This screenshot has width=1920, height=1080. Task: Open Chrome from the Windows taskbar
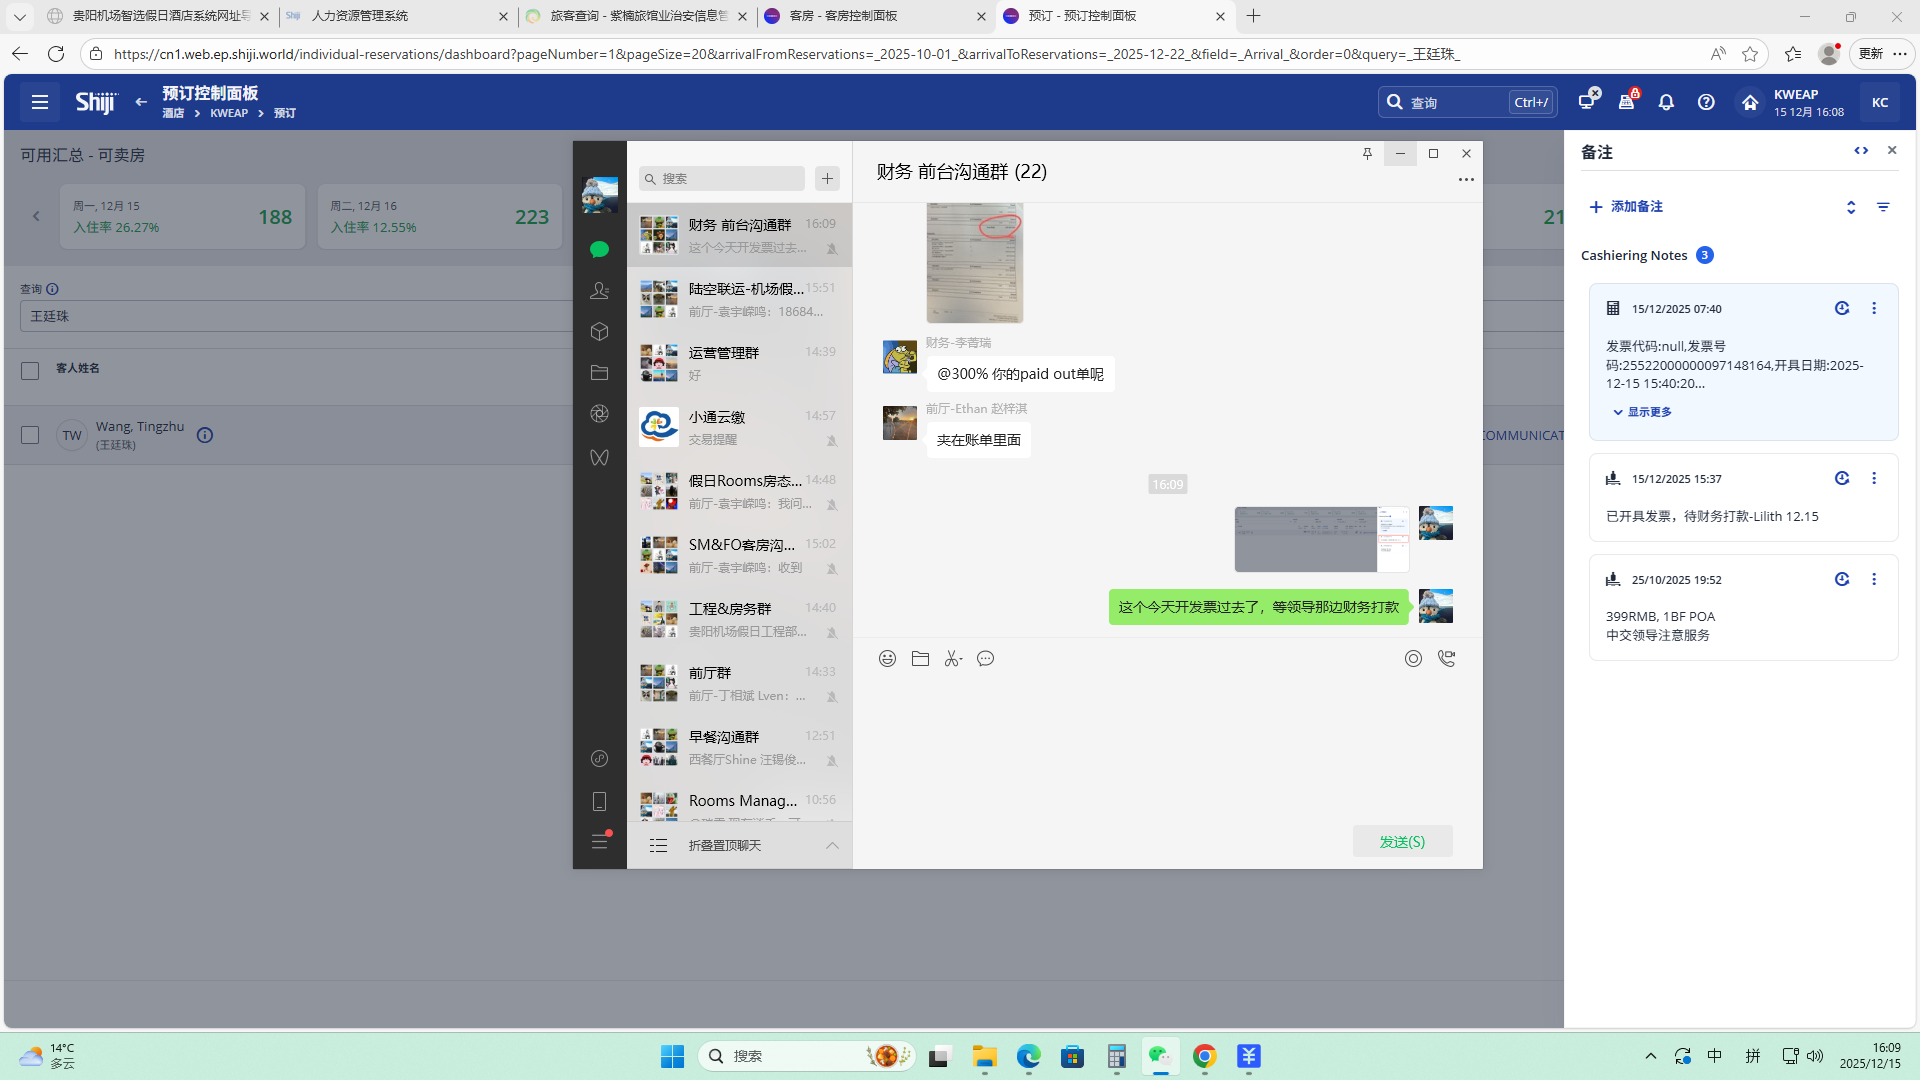[x=1204, y=1056]
